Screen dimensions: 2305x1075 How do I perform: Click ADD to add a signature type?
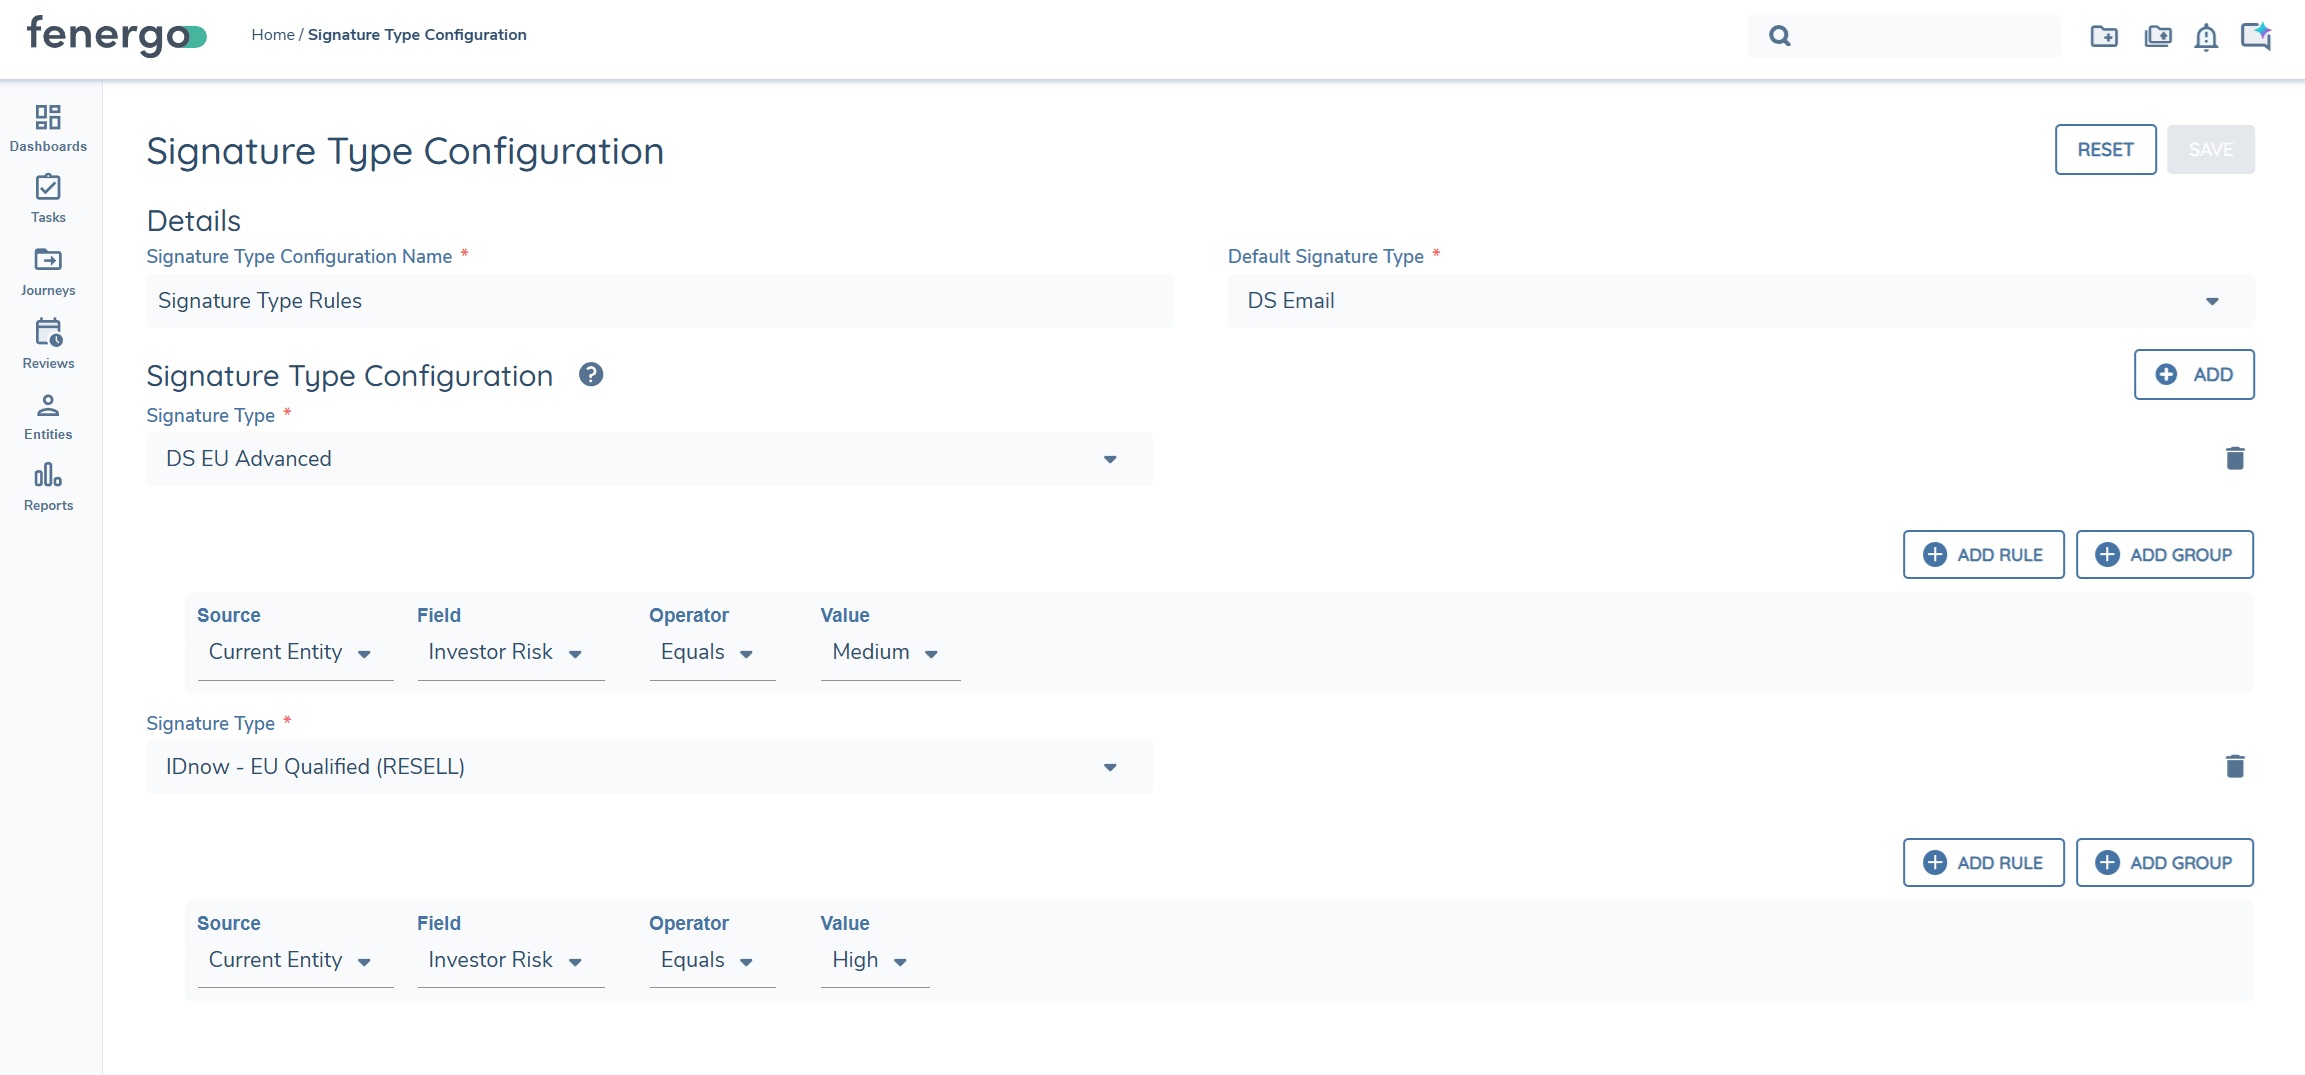coord(2193,375)
